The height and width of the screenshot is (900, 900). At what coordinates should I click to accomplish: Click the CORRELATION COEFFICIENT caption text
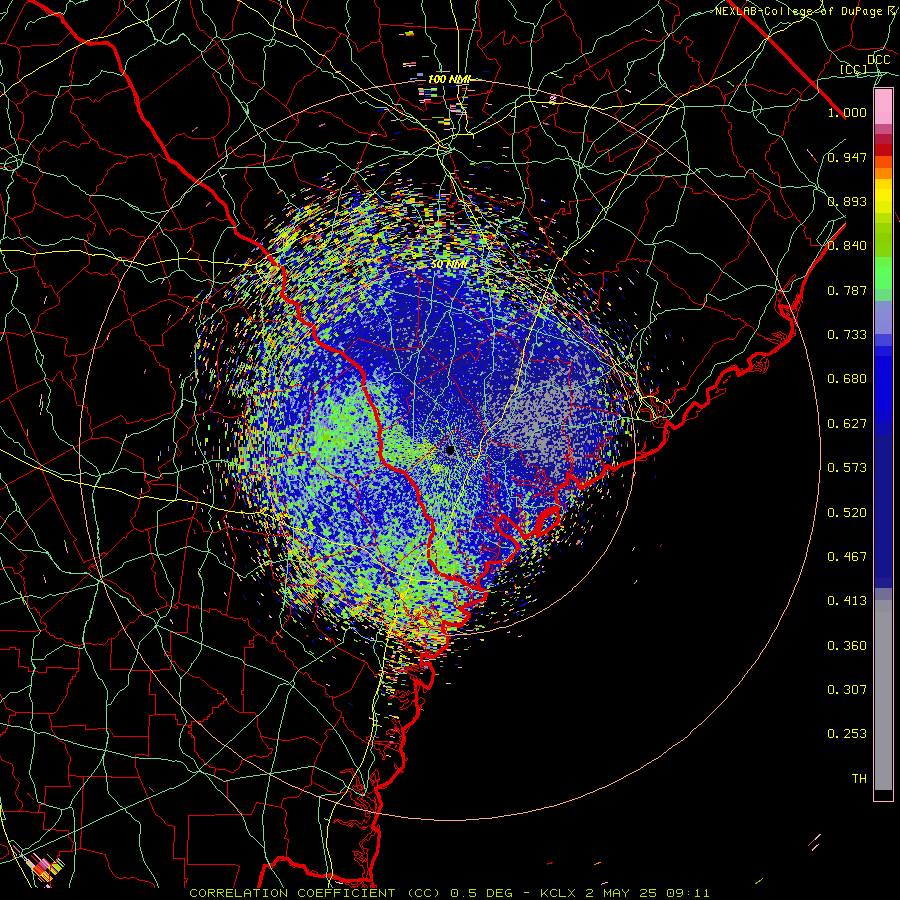pyautogui.click(x=293, y=893)
